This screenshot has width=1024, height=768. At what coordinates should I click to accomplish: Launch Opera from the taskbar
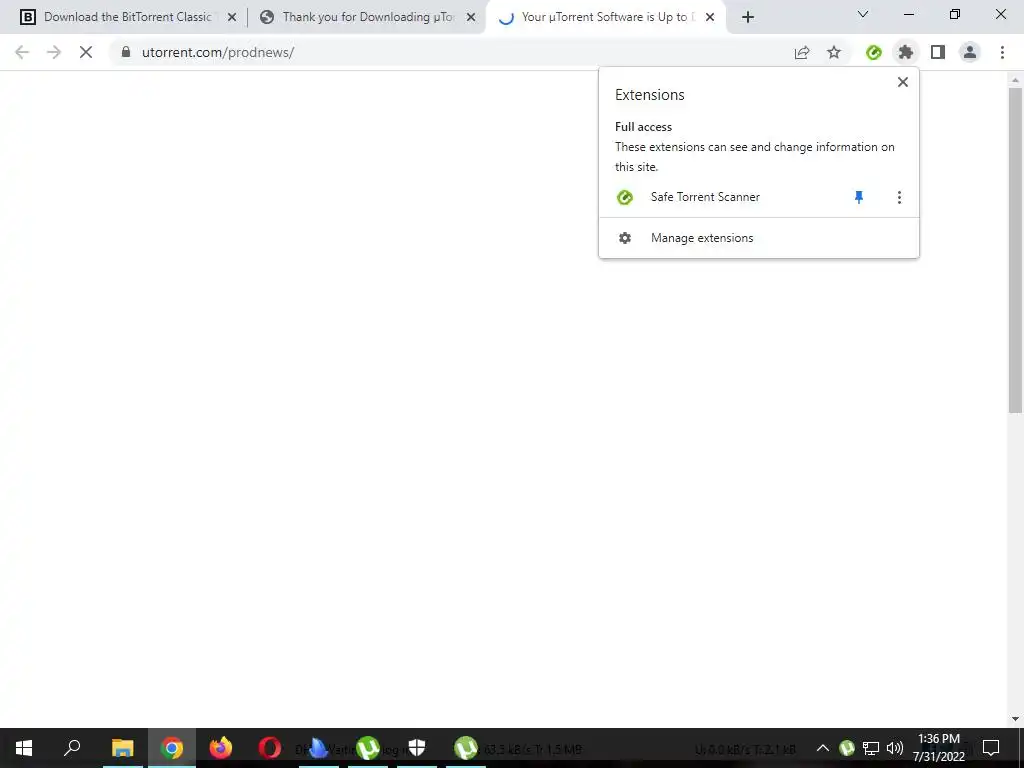tap(270, 748)
